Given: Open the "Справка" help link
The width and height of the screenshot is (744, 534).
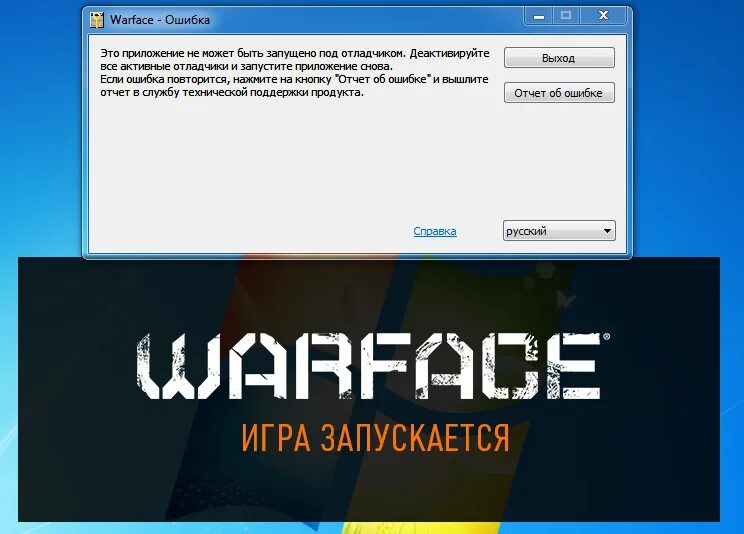Looking at the screenshot, I should [435, 231].
